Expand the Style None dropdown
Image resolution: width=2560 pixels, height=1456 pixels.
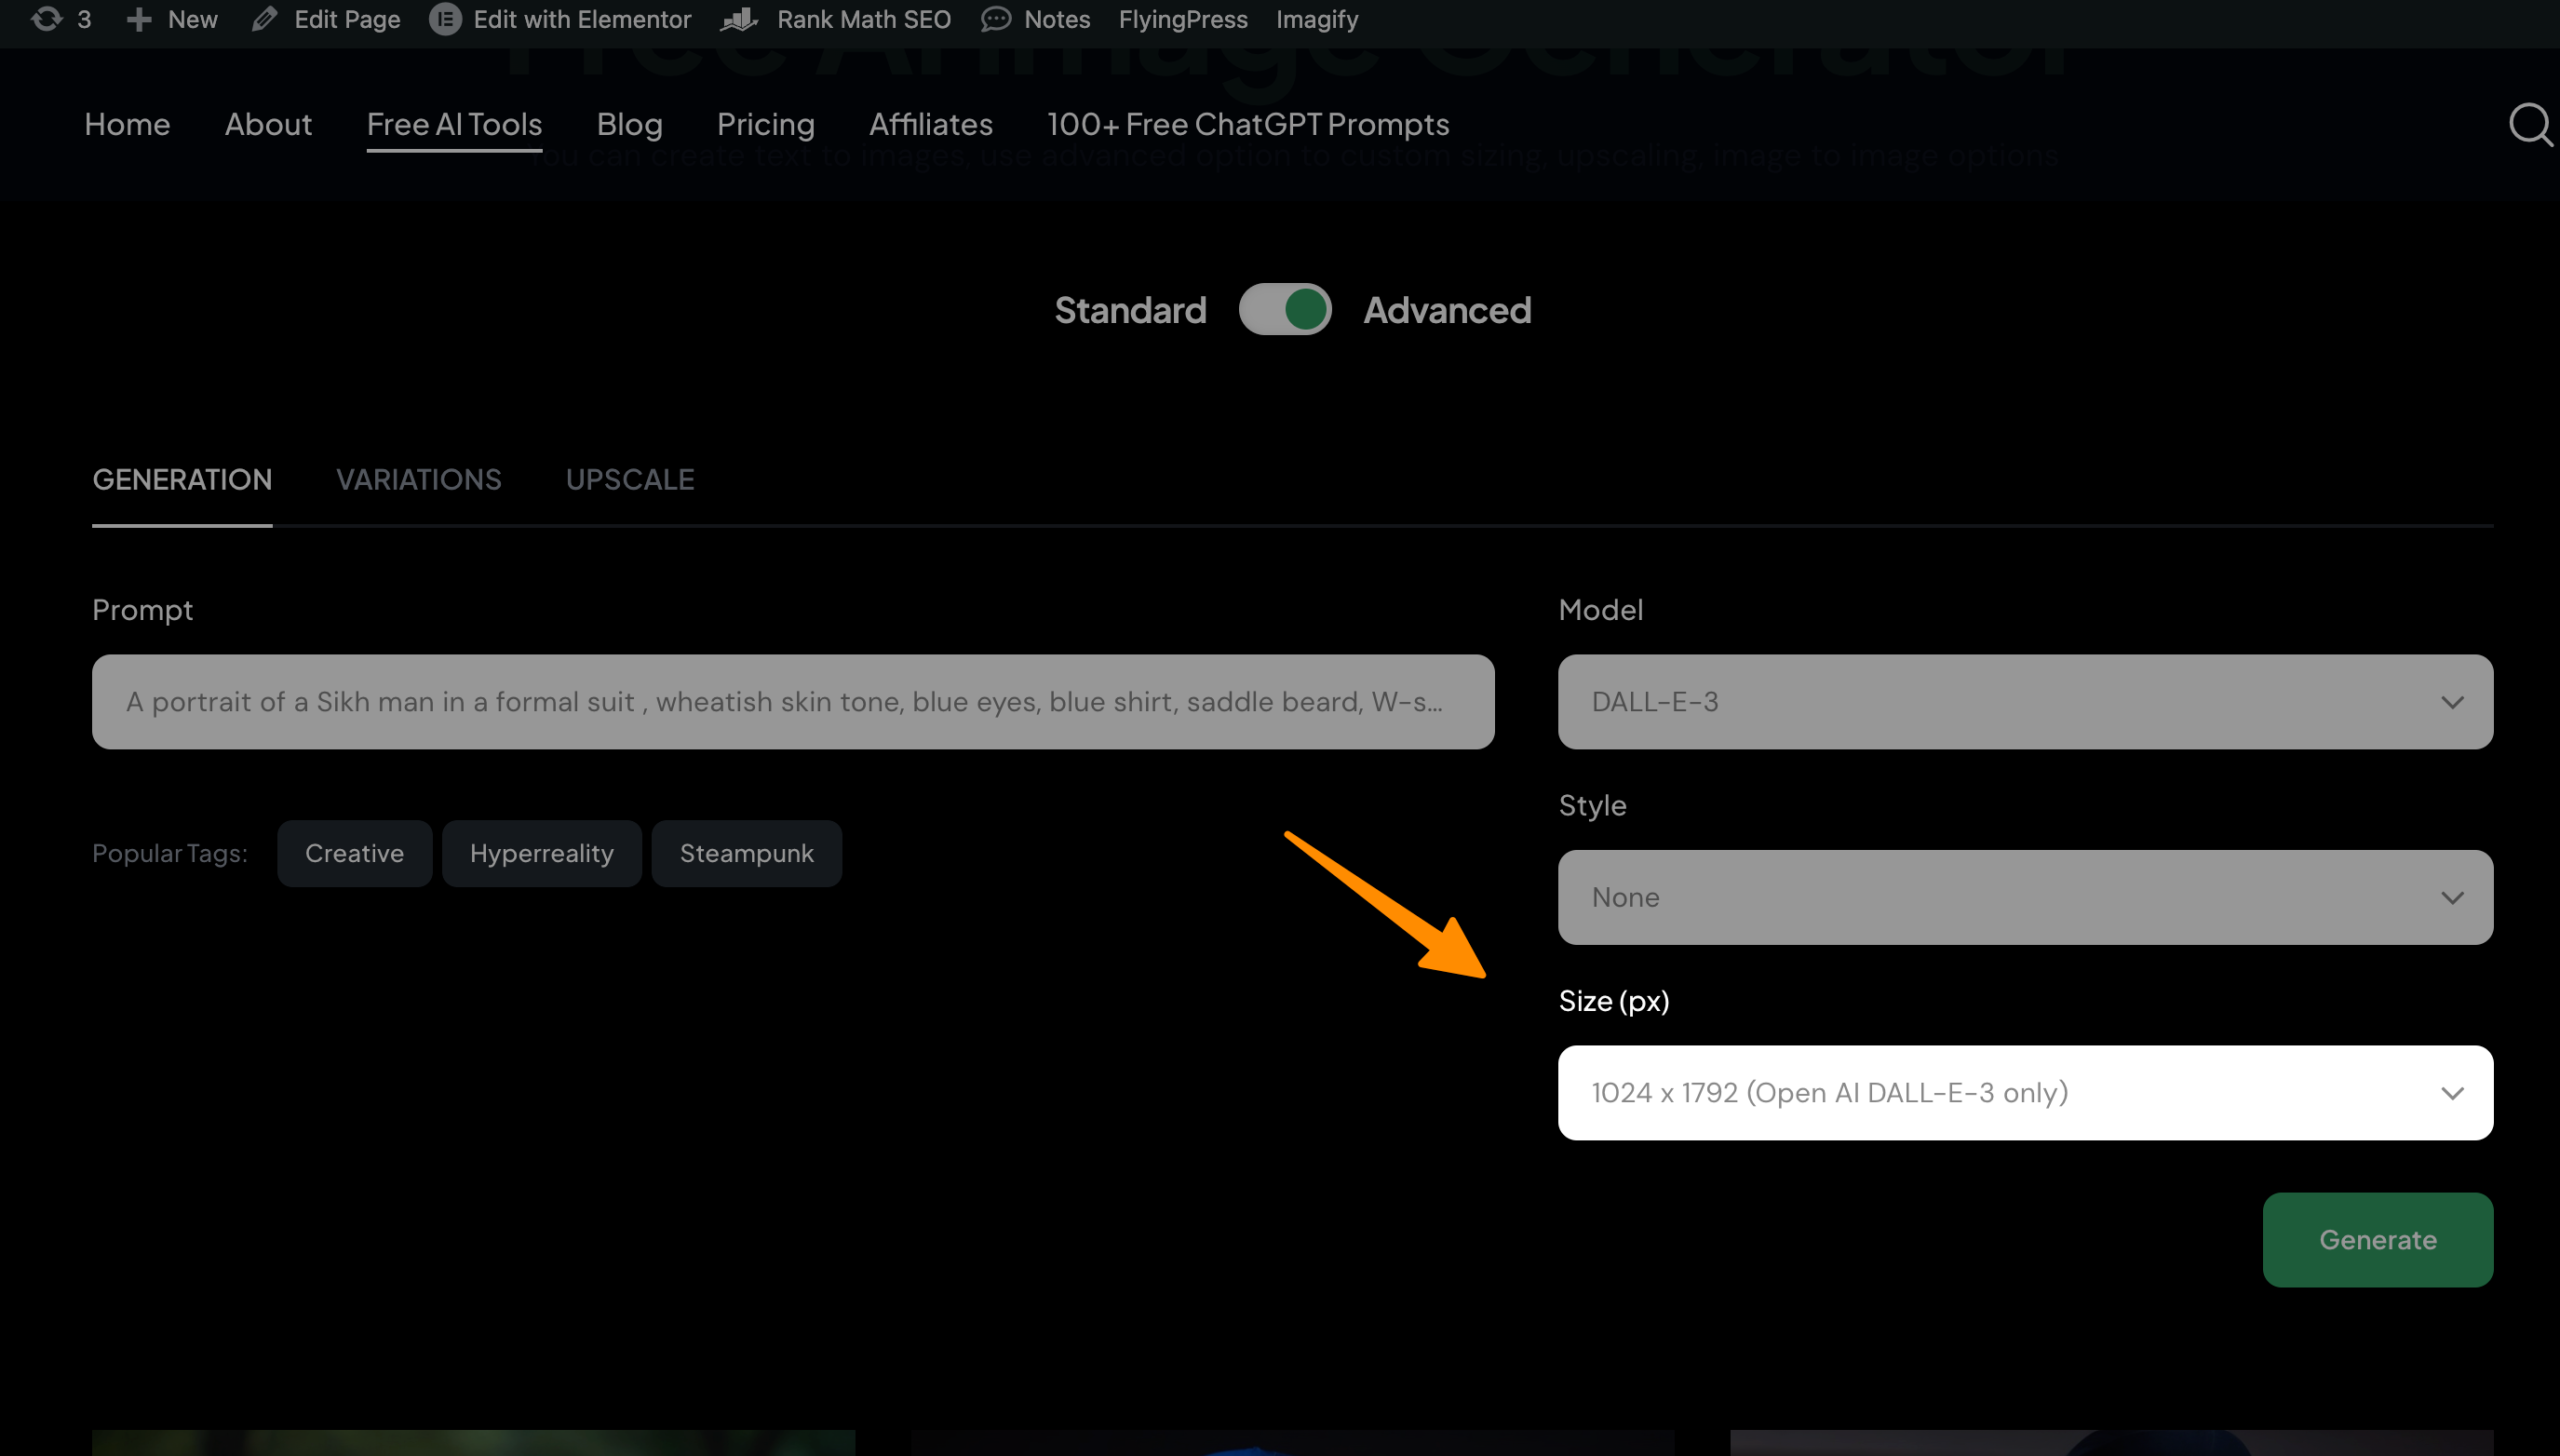coord(2024,897)
